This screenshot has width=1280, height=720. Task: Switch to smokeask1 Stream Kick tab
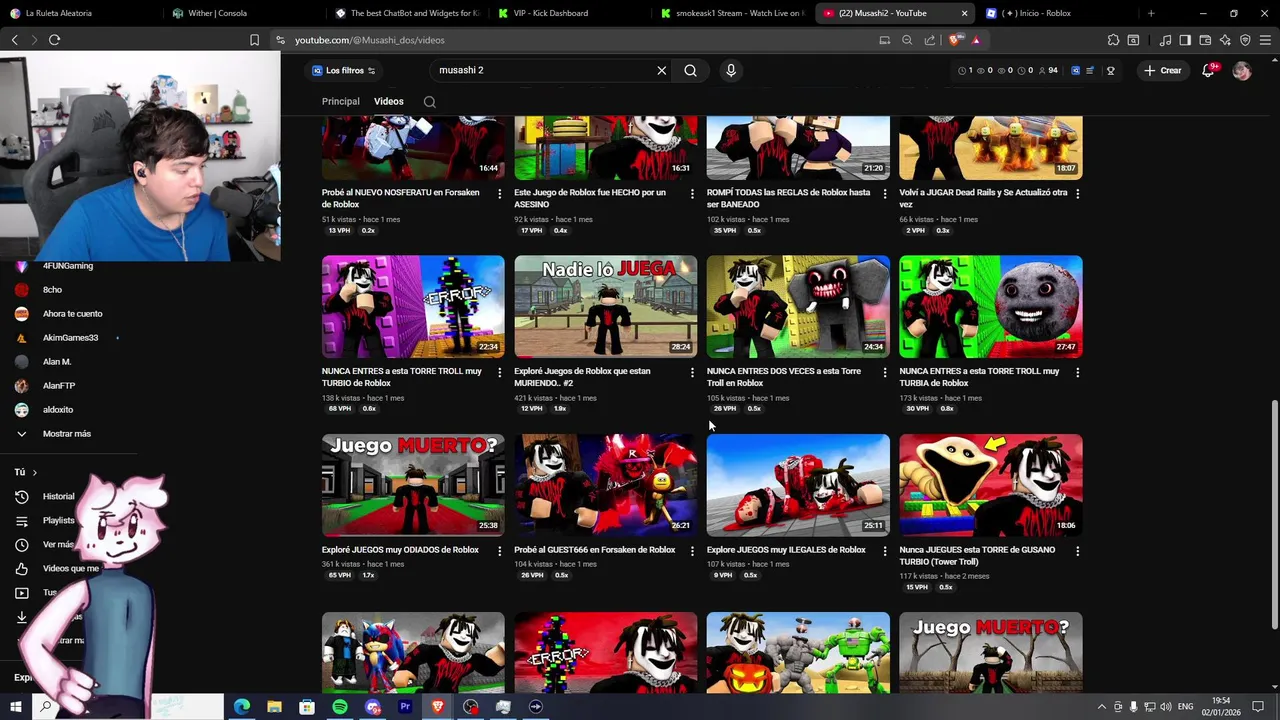733,13
